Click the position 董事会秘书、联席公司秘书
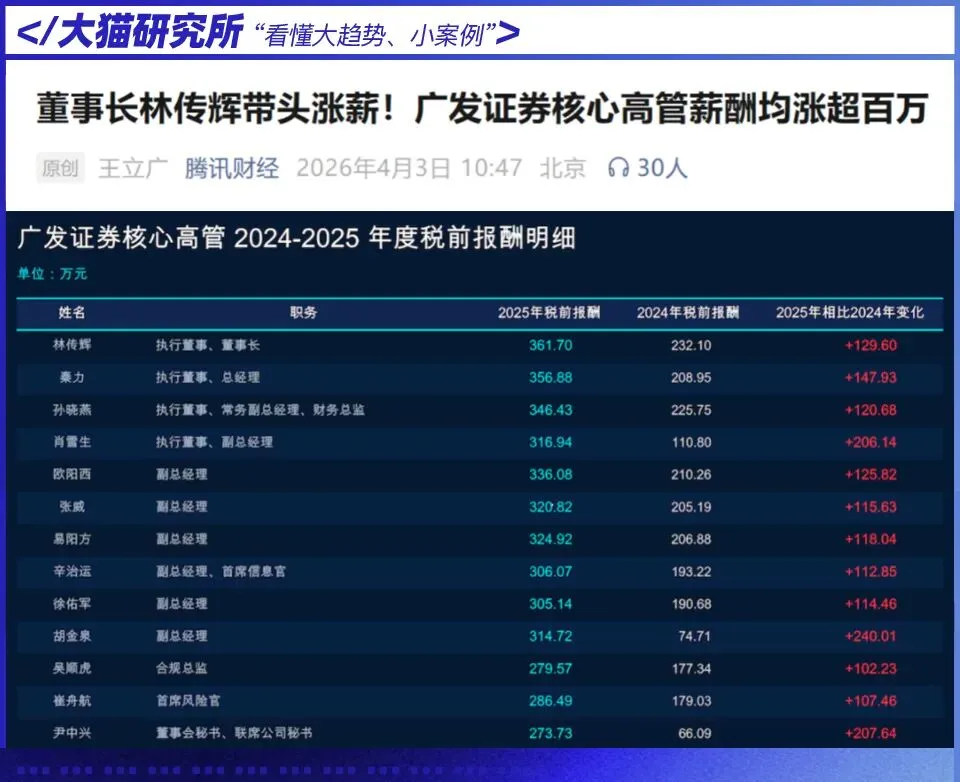 234,733
